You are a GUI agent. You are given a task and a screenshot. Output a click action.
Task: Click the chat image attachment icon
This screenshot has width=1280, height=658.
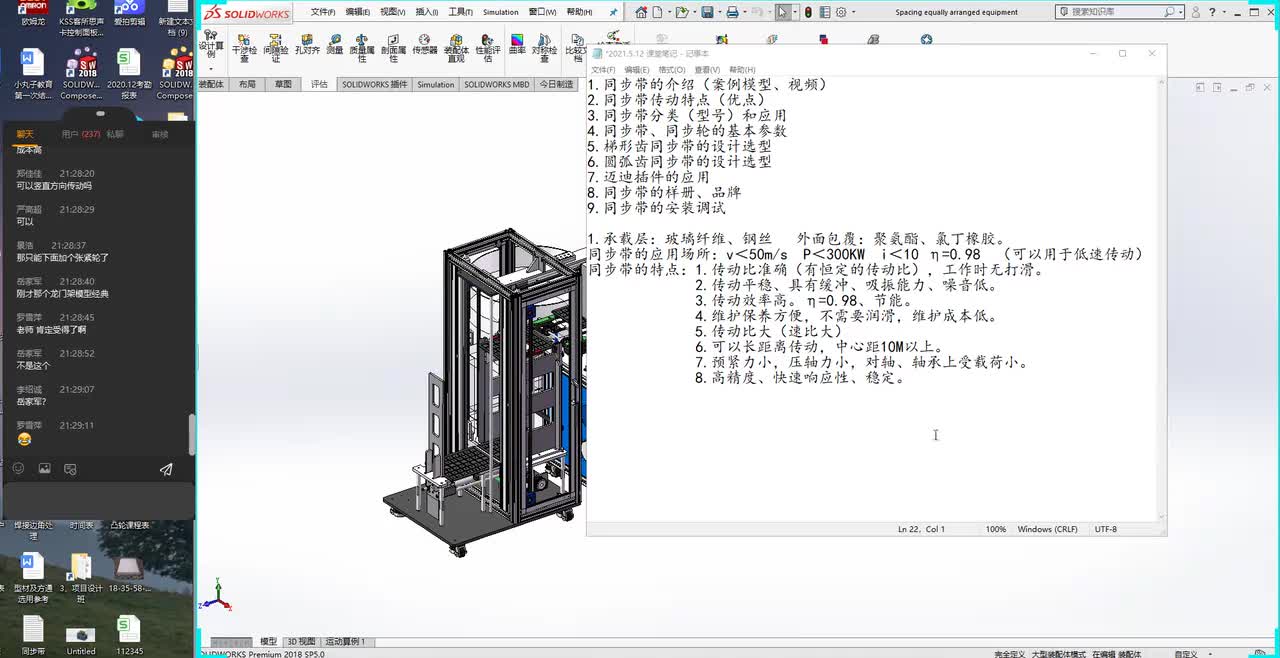coord(44,468)
